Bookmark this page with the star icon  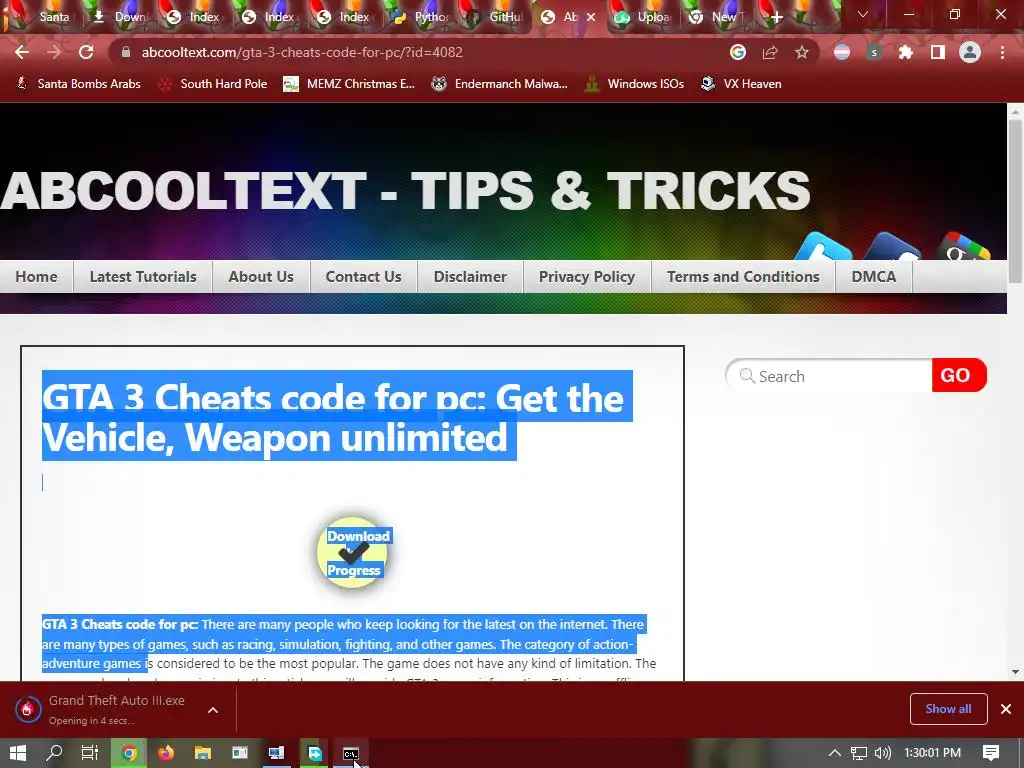pyautogui.click(x=802, y=52)
